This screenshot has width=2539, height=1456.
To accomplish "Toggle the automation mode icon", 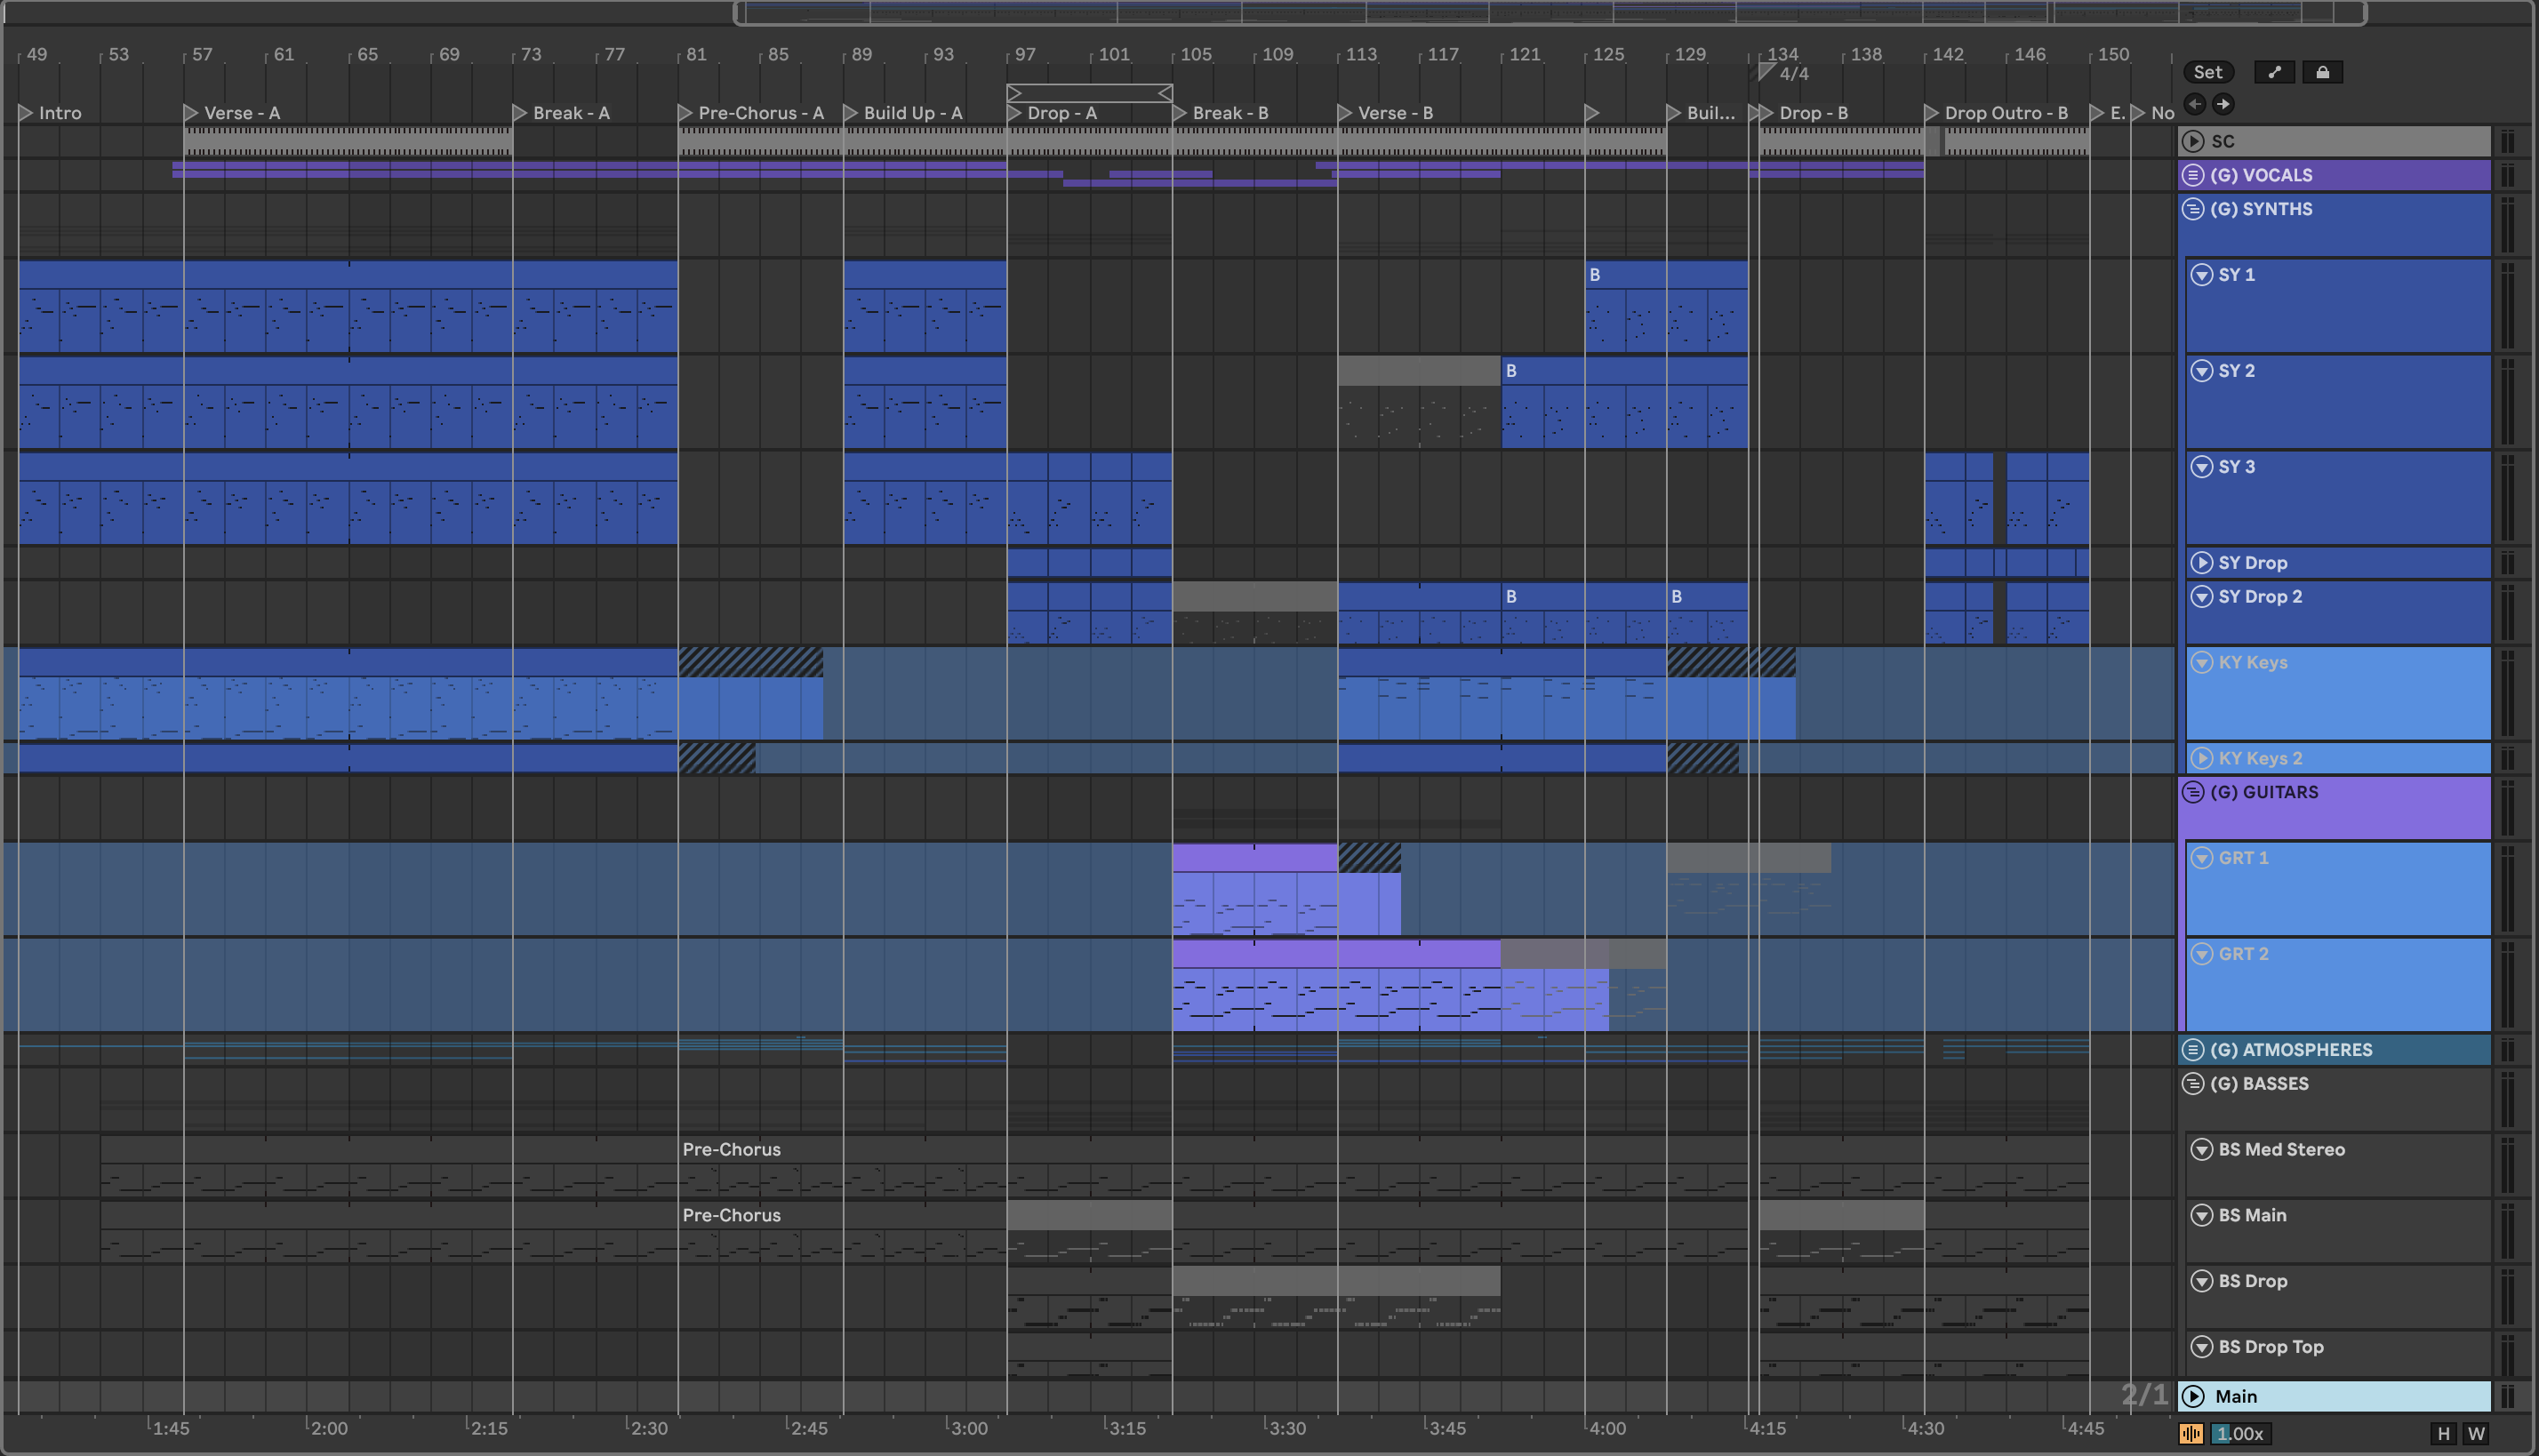I will pos(2274,72).
